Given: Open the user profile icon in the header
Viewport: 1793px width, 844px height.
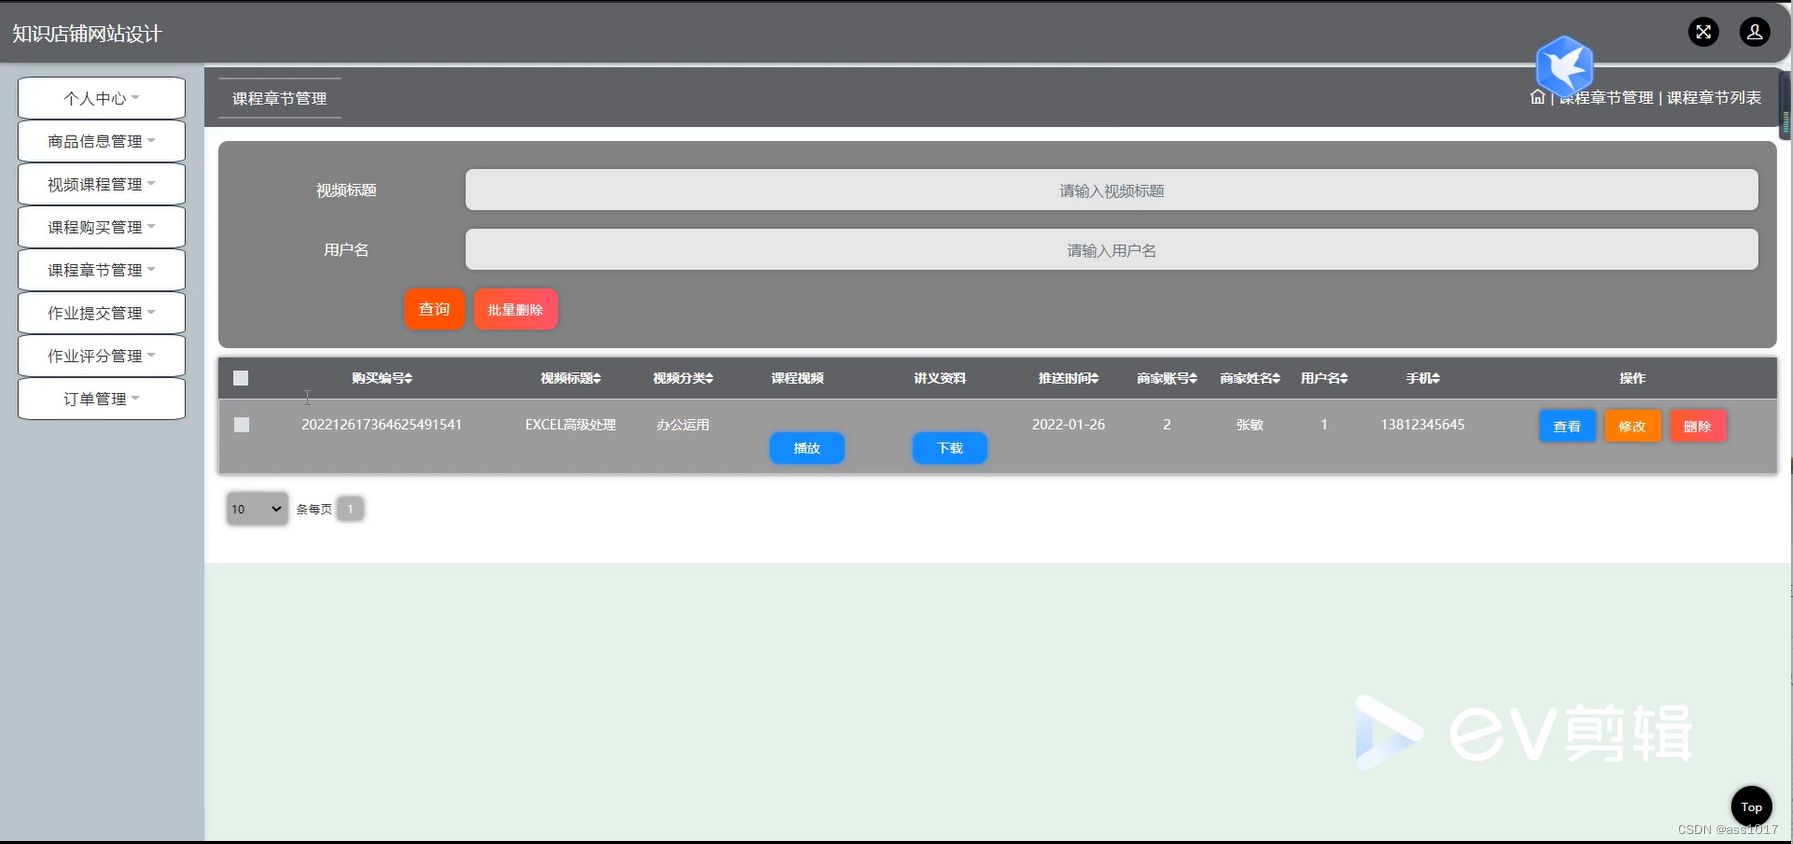Looking at the screenshot, I should 1754,32.
